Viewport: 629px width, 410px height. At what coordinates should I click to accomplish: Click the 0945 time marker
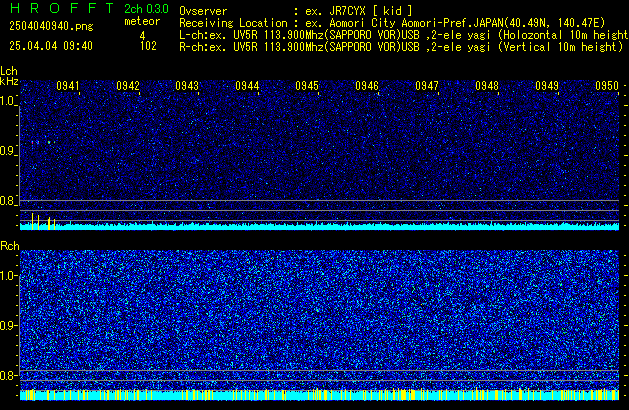click(307, 86)
